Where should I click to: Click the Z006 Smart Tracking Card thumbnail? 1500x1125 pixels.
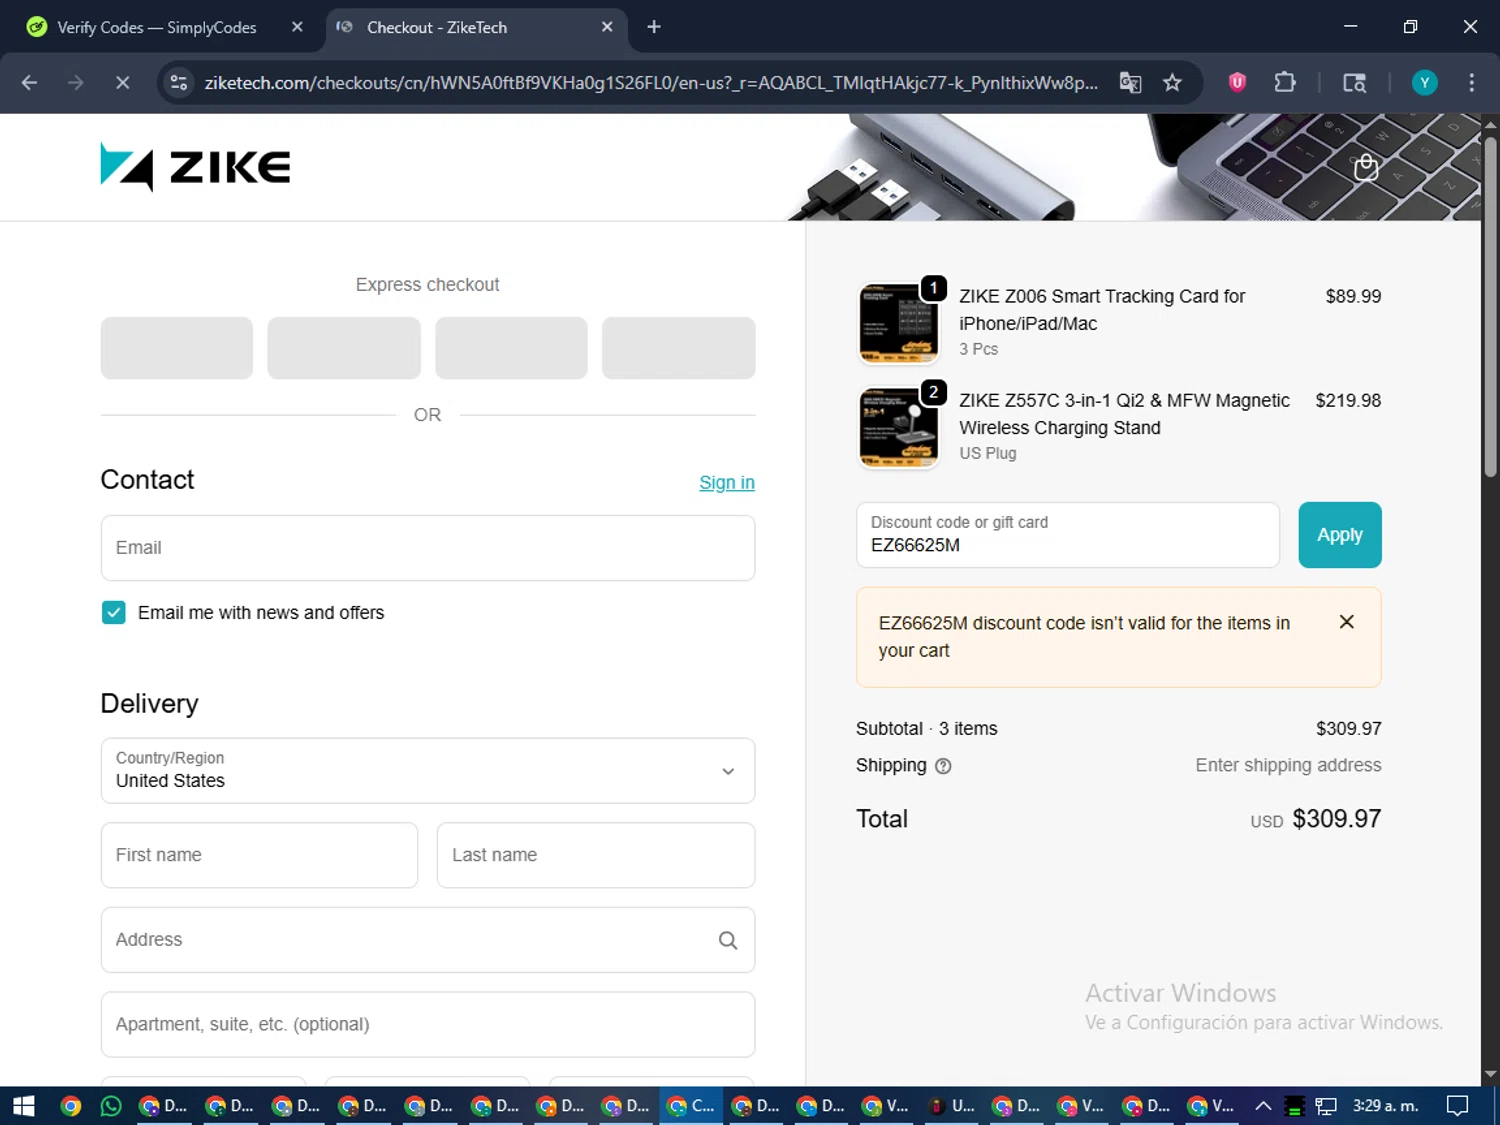click(x=899, y=323)
